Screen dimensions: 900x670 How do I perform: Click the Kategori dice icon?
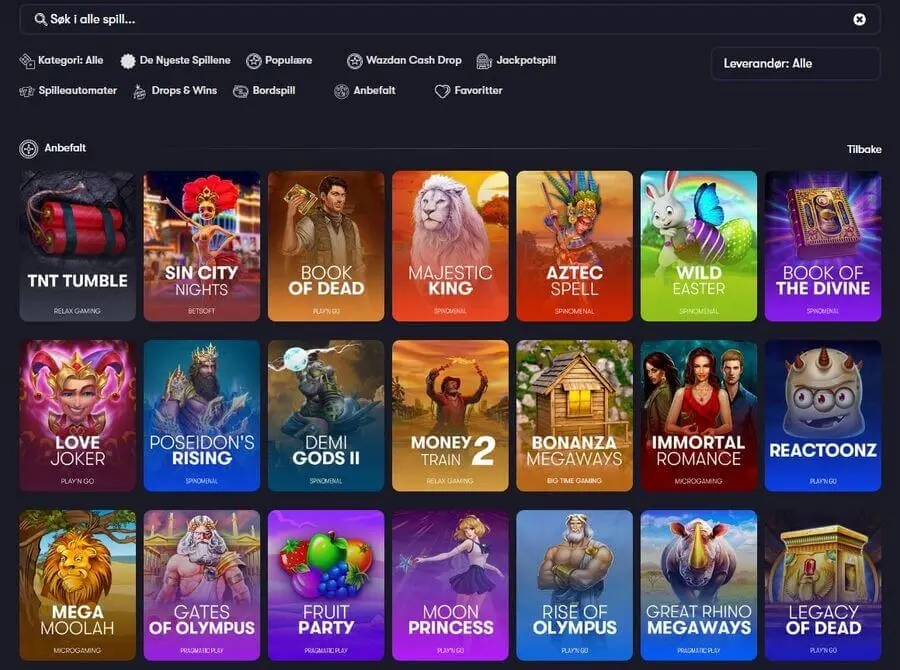pos(27,61)
